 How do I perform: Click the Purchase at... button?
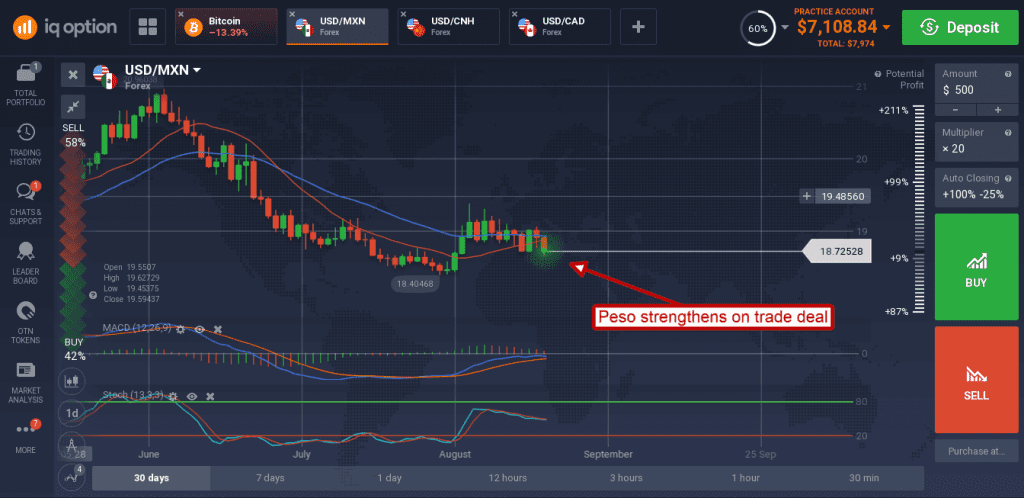coord(976,450)
